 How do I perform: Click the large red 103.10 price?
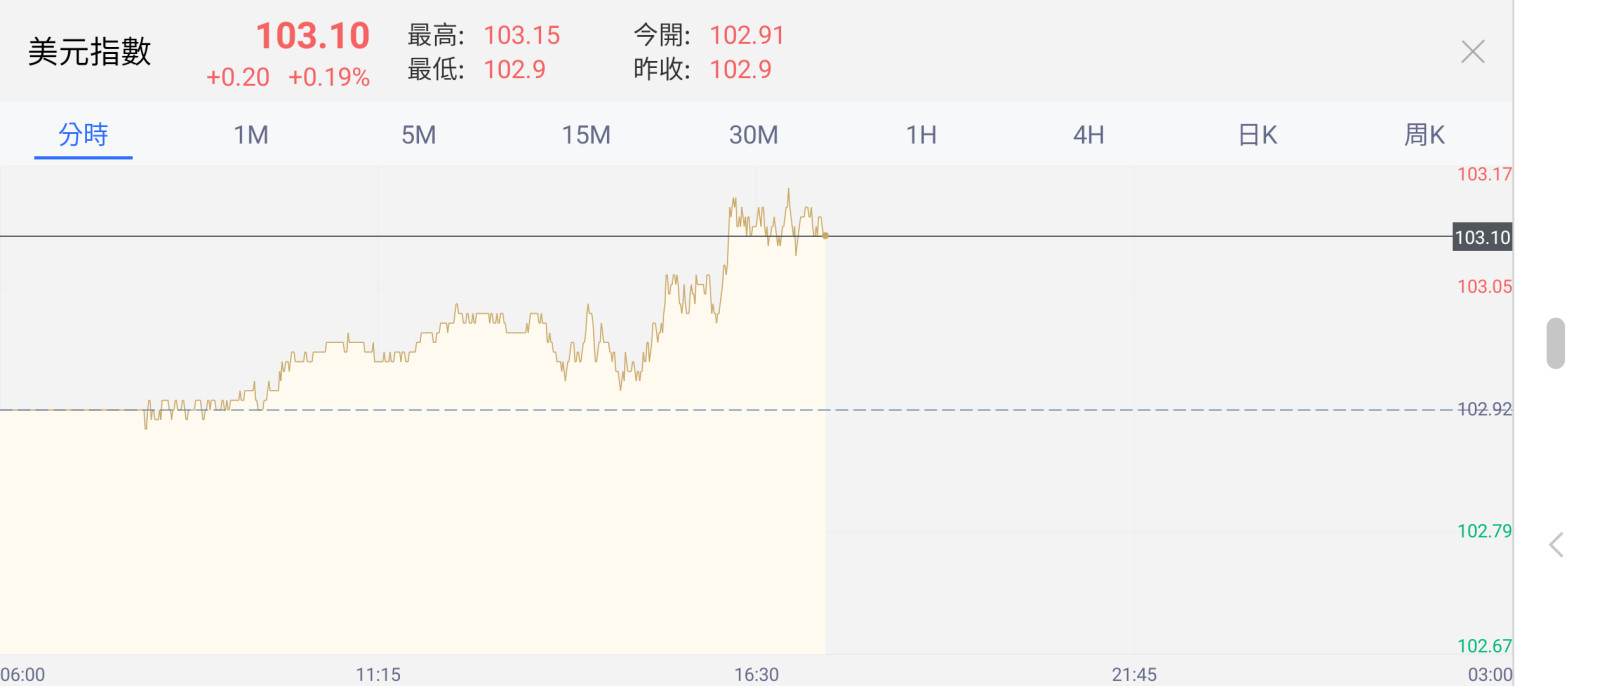(x=312, y=36)
